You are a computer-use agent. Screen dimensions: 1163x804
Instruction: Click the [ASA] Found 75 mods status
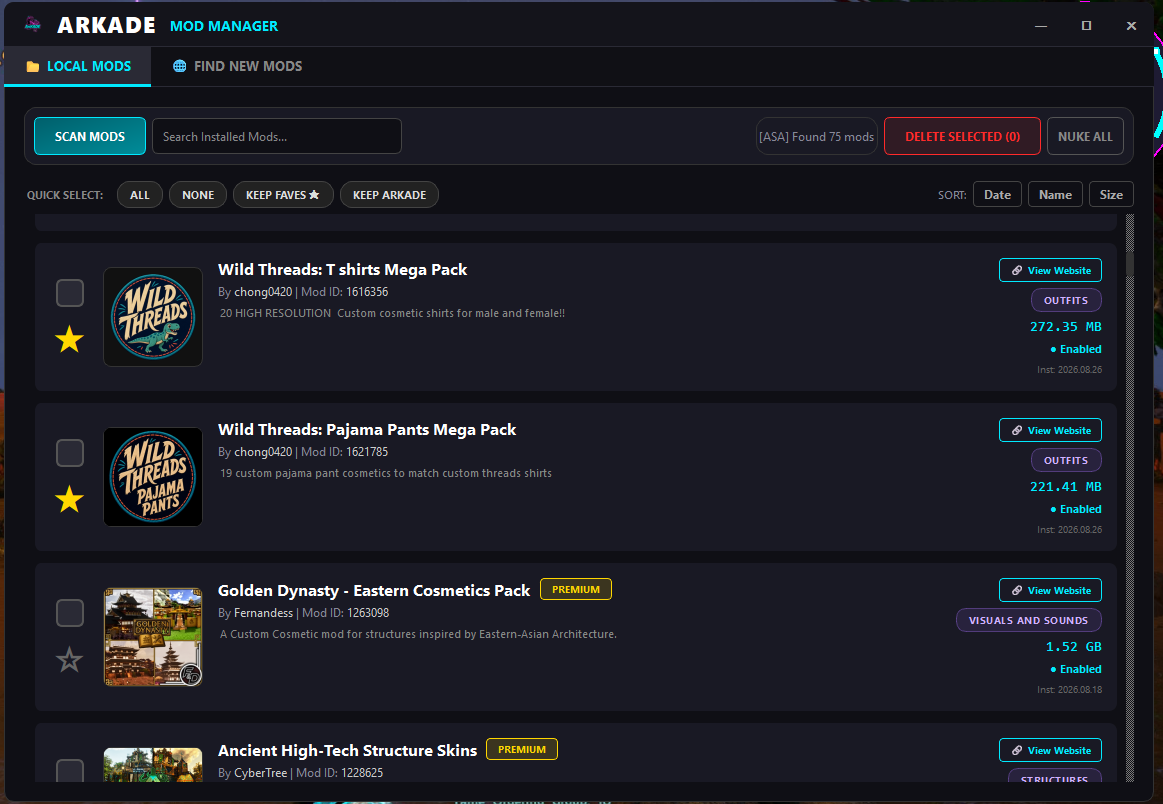tap(816, 136)
